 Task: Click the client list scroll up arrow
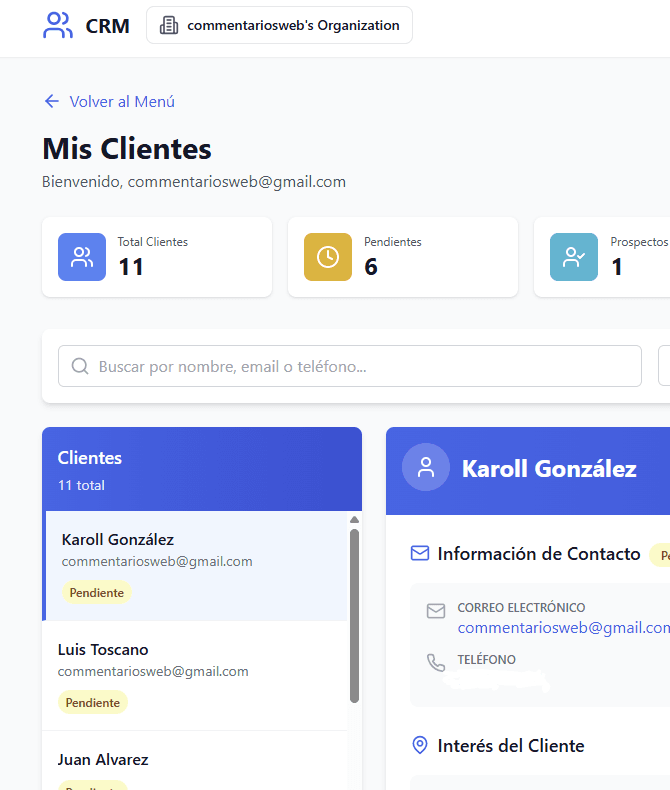(354, 519)
